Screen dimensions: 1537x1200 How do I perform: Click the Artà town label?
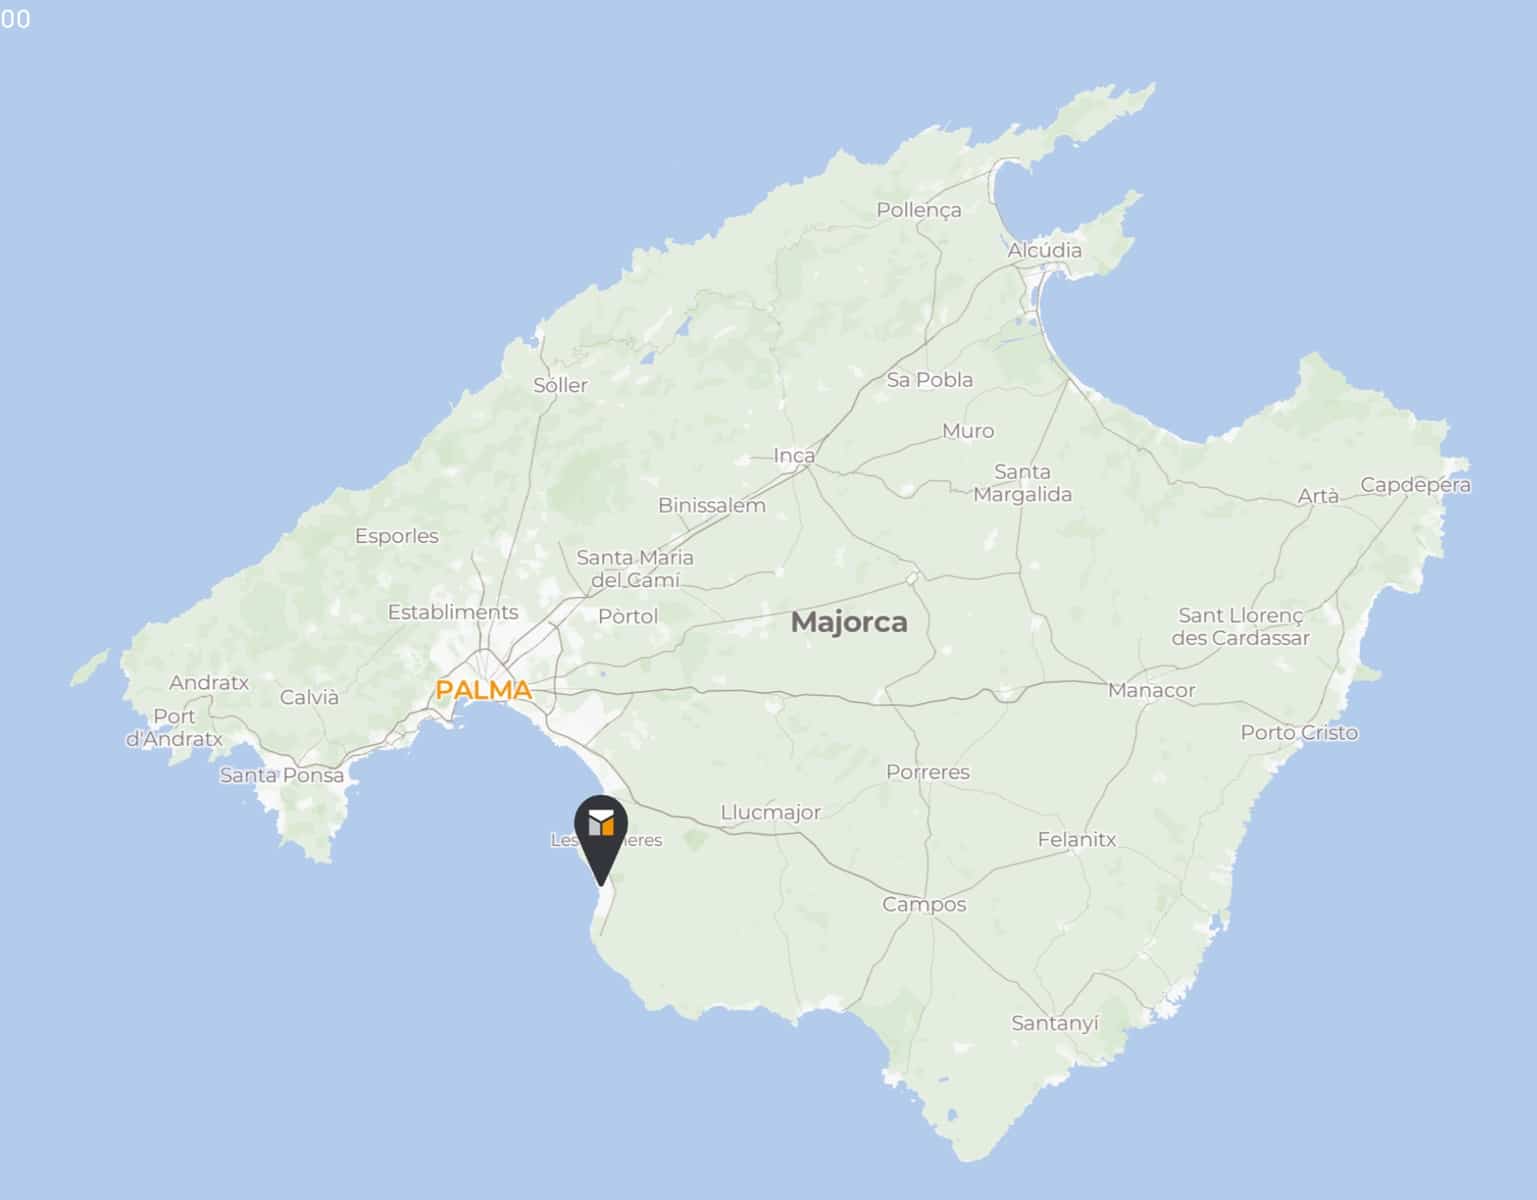click(x=1318, y=495)
